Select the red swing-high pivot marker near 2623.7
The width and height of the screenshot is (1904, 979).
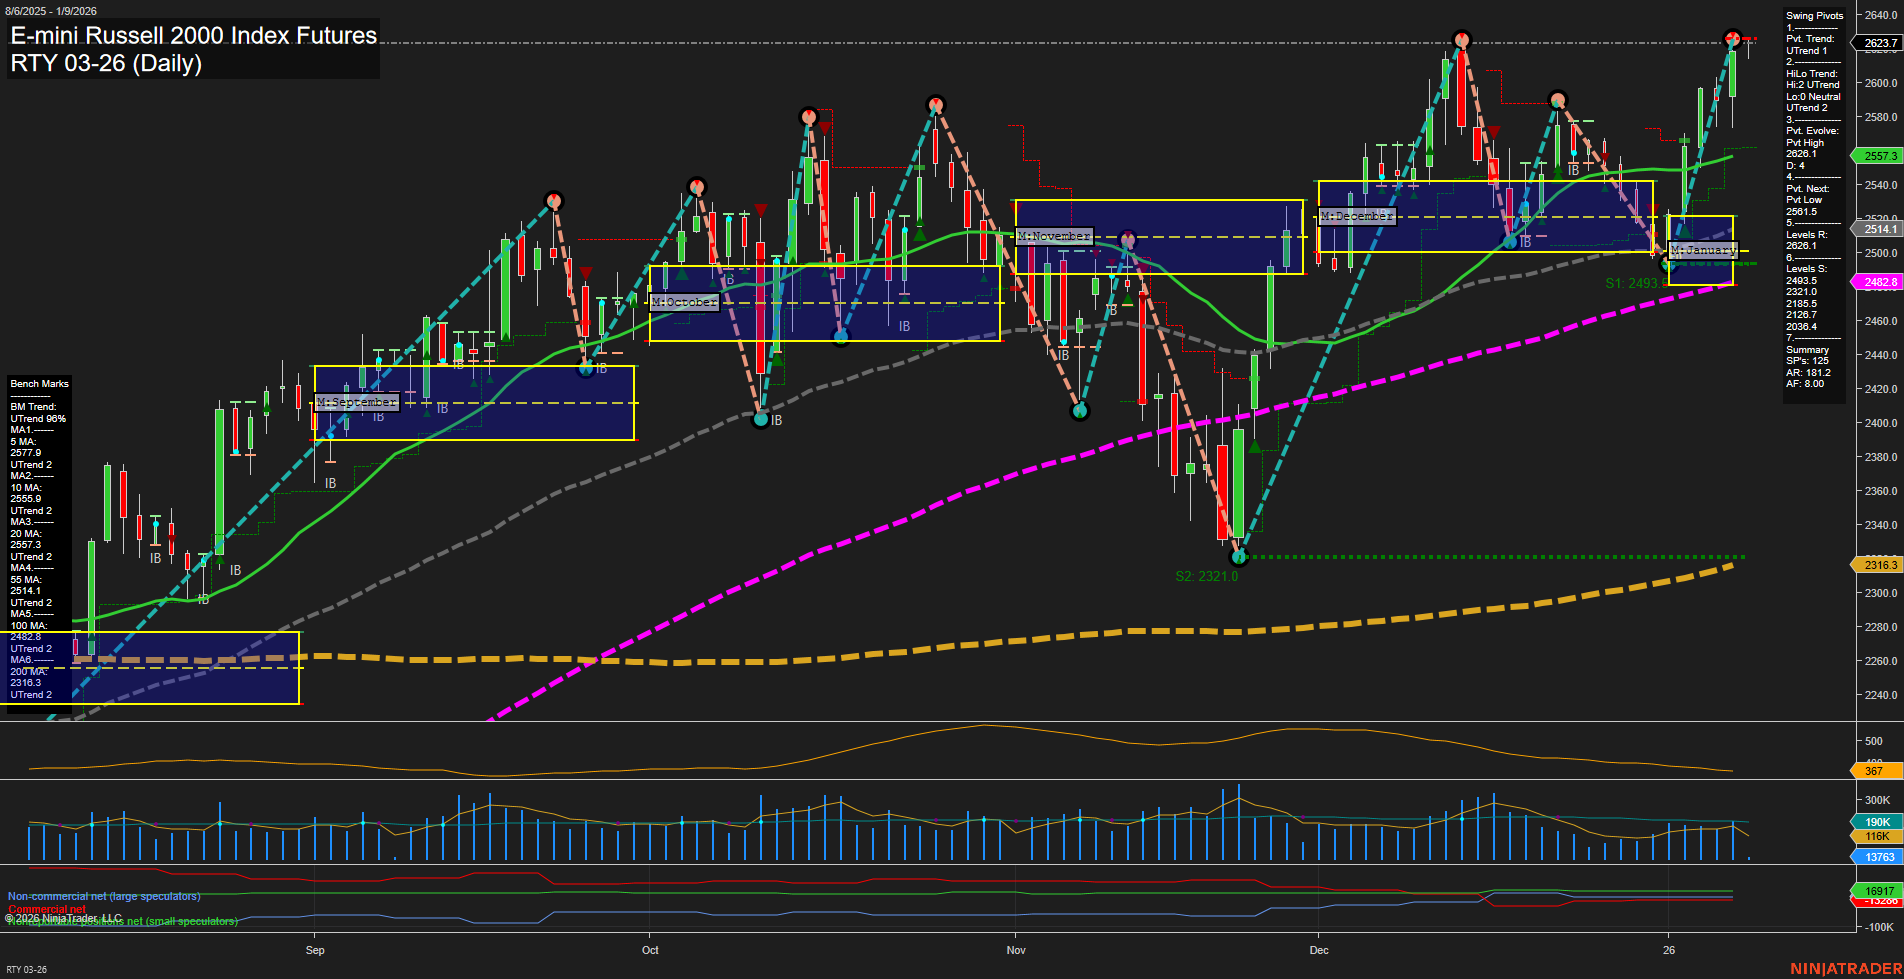[1733, 40]
